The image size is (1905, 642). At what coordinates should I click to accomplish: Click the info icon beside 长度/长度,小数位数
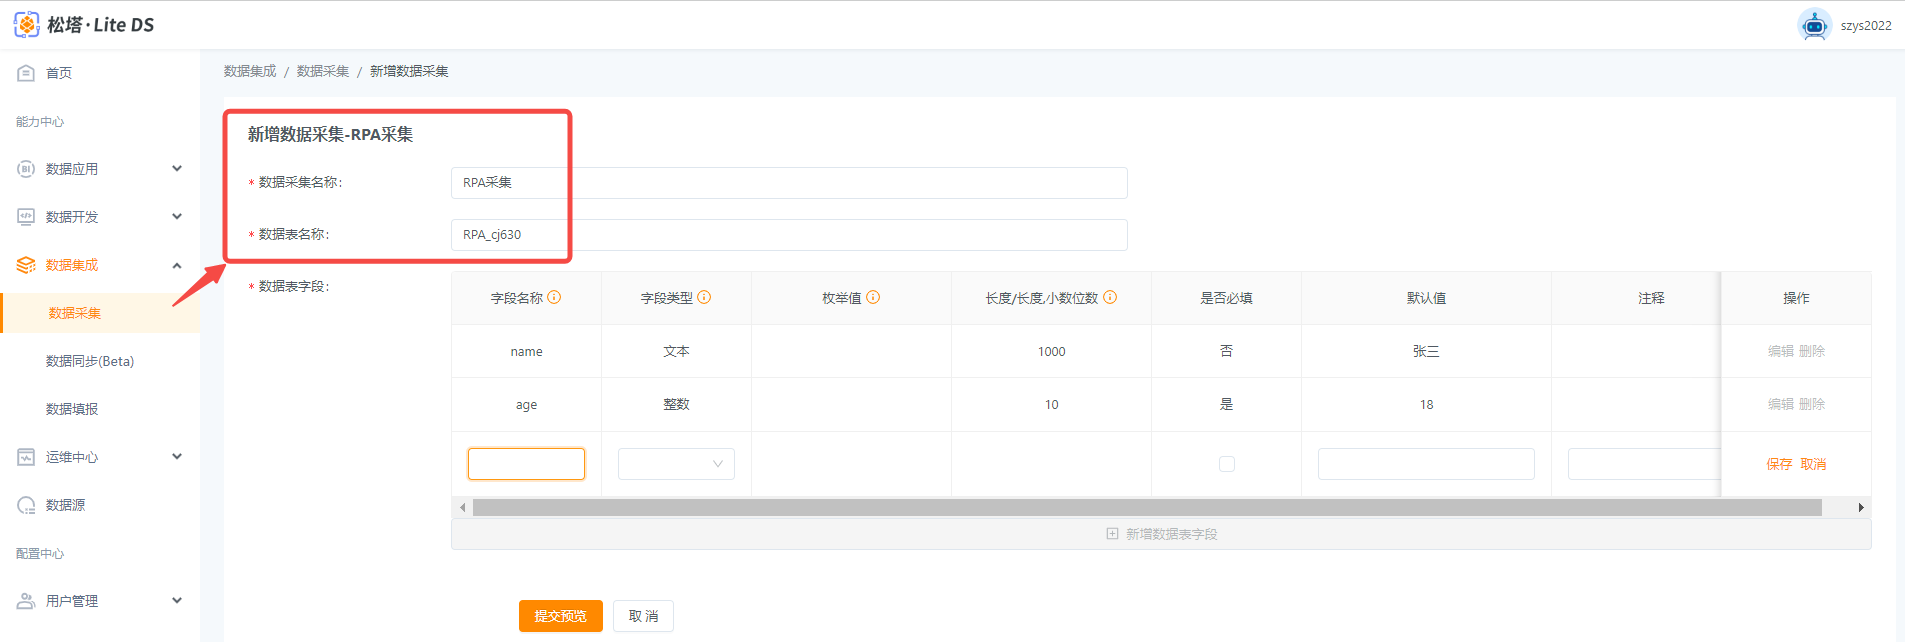(x=1110, y=297)
